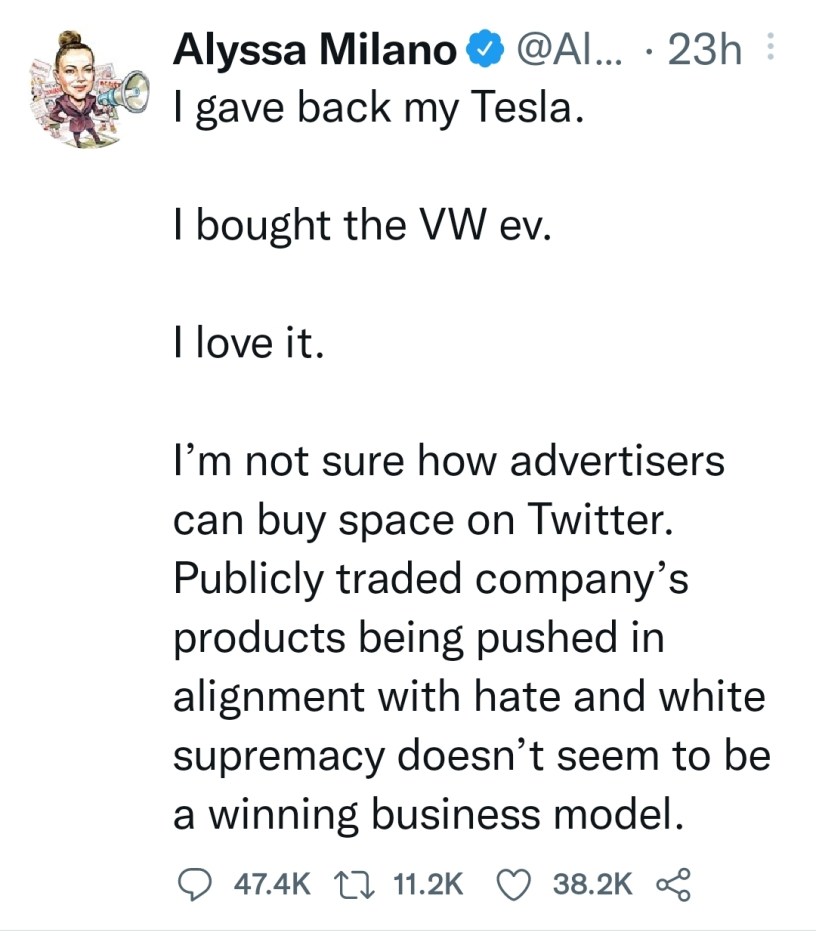Click the "I love it." sentence

[248, 343]
